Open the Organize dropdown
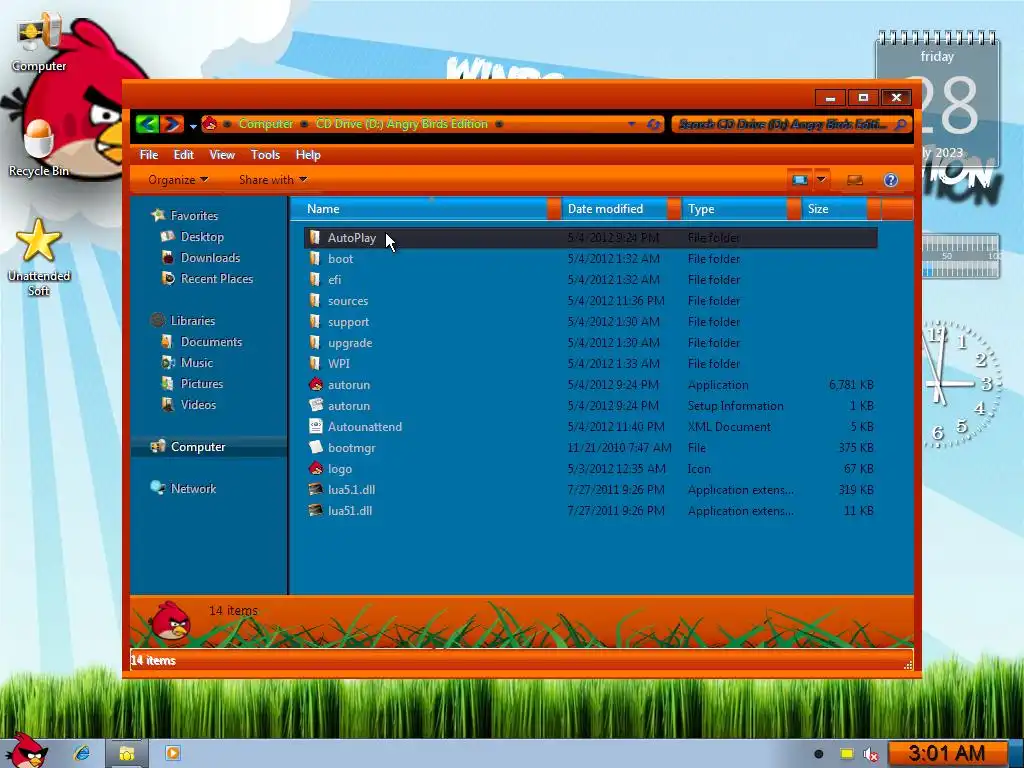 178,180
